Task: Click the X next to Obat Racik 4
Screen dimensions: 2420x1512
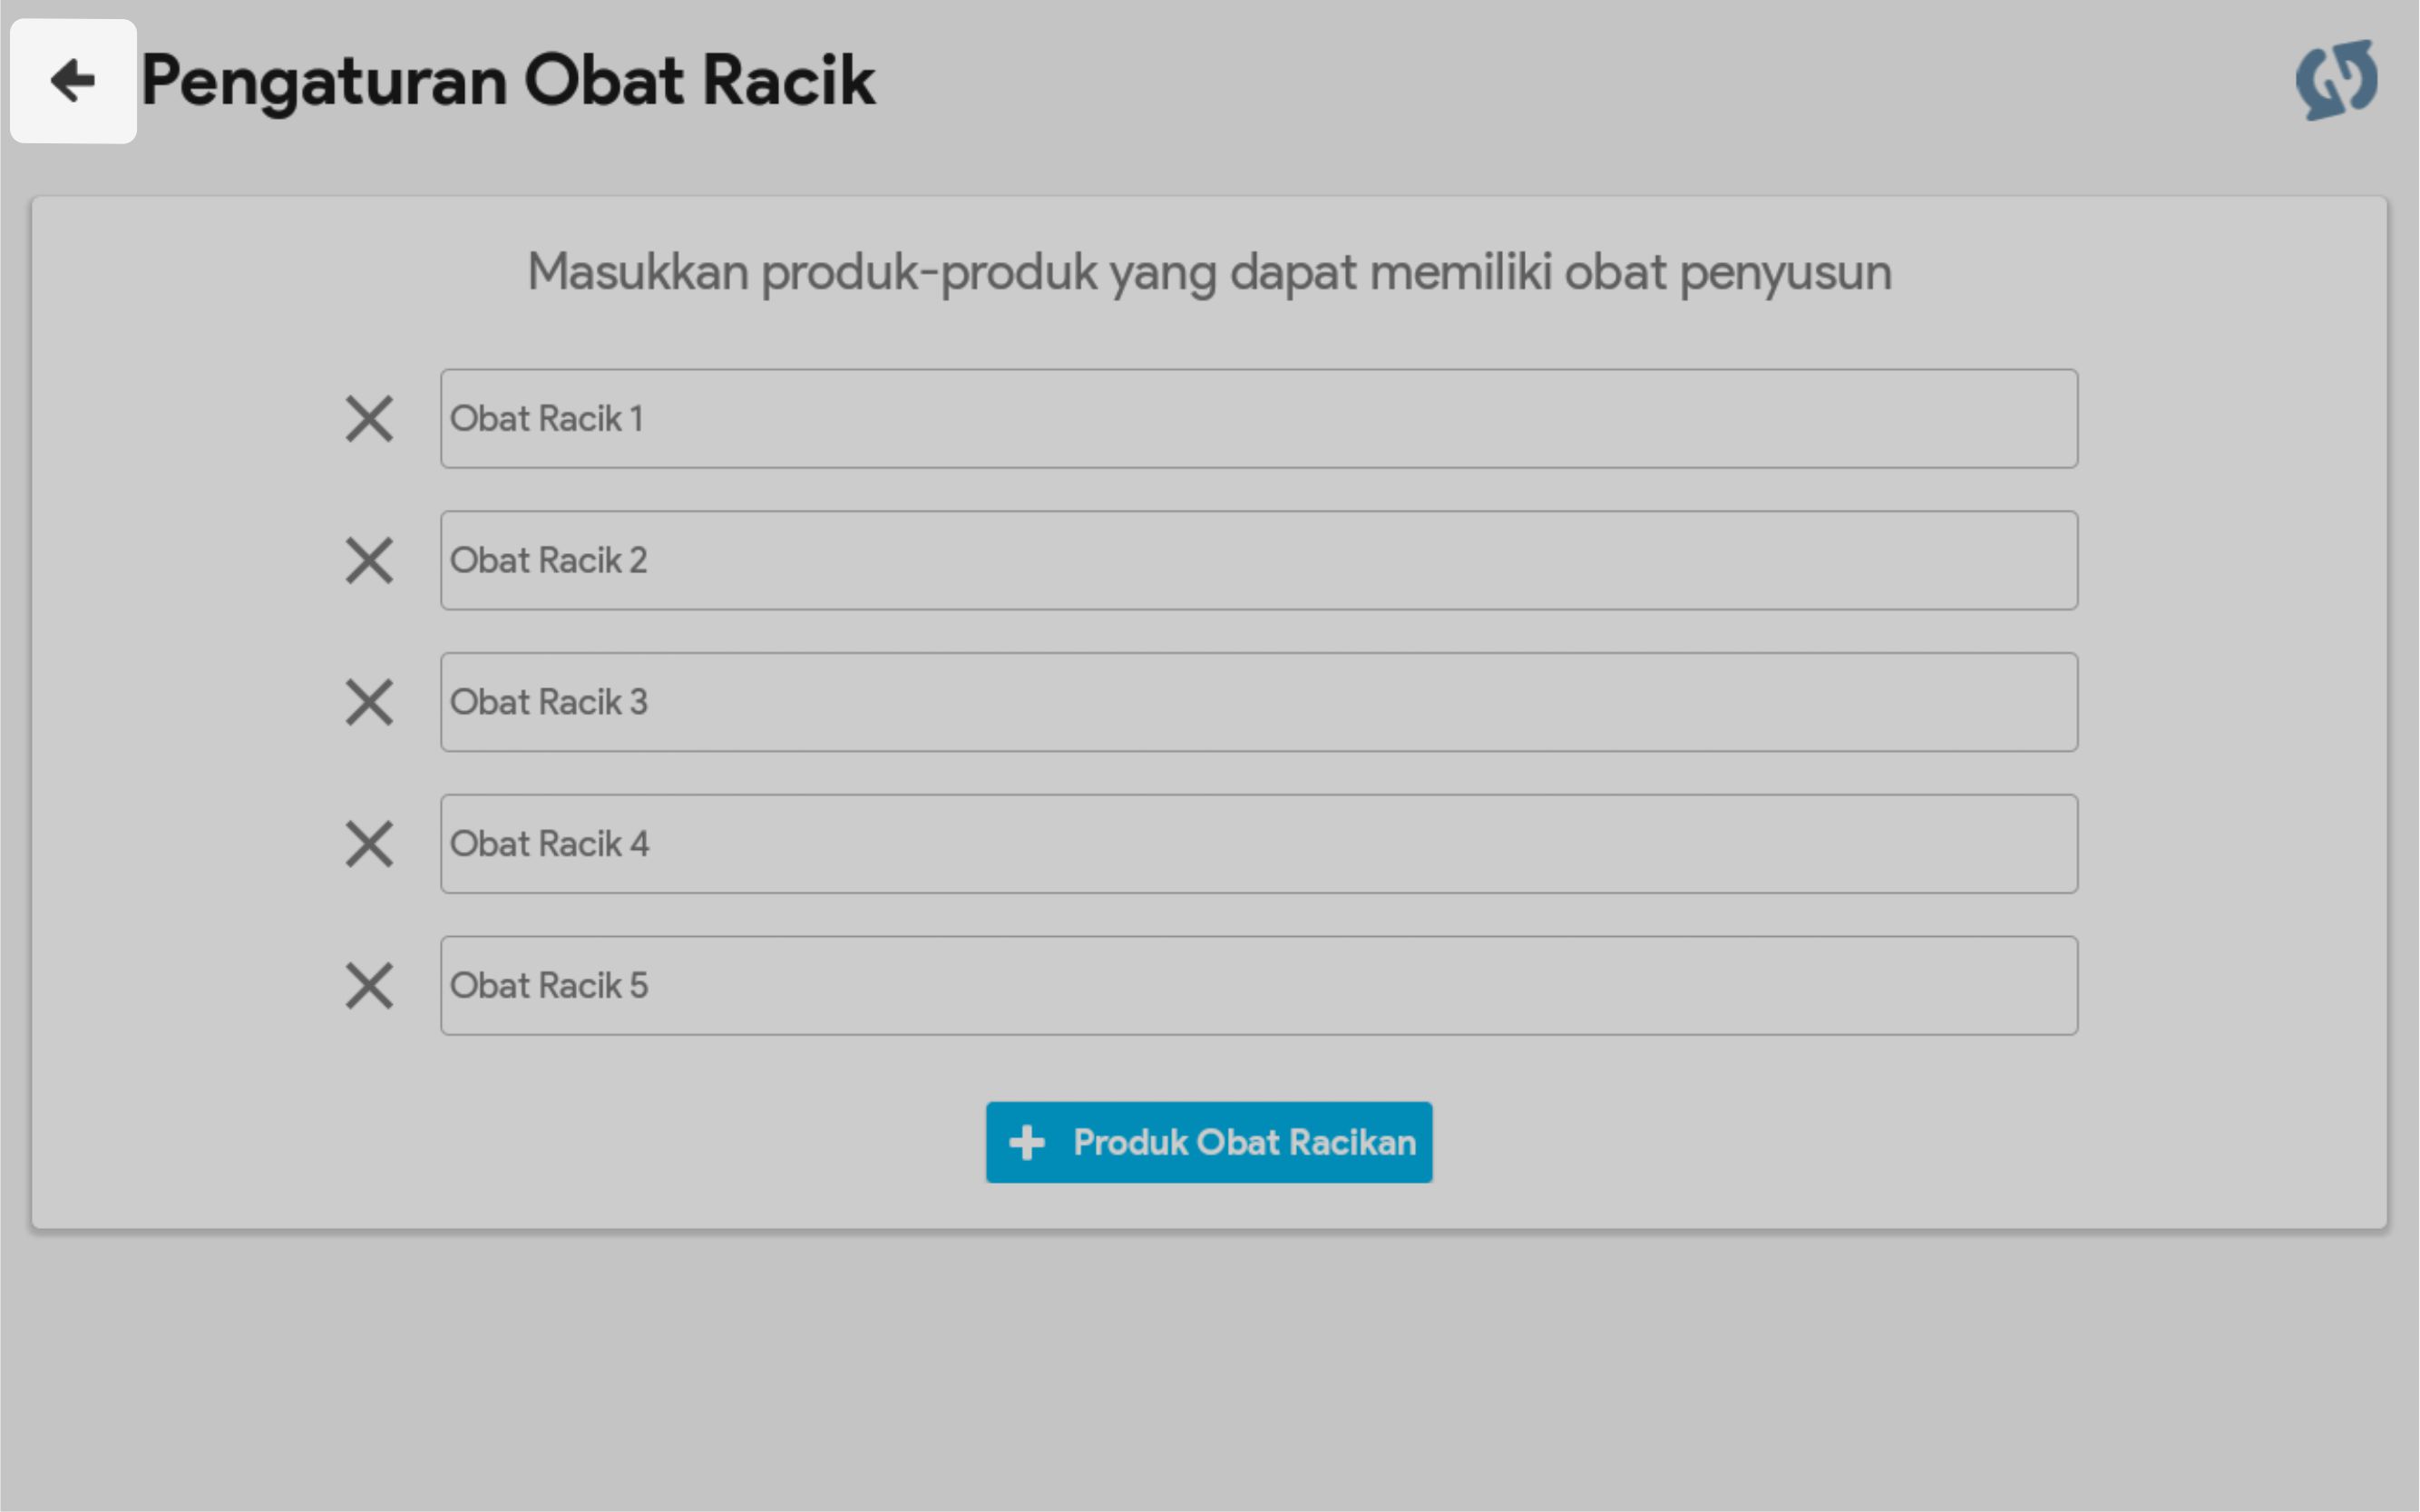Action: click(369, 844)
